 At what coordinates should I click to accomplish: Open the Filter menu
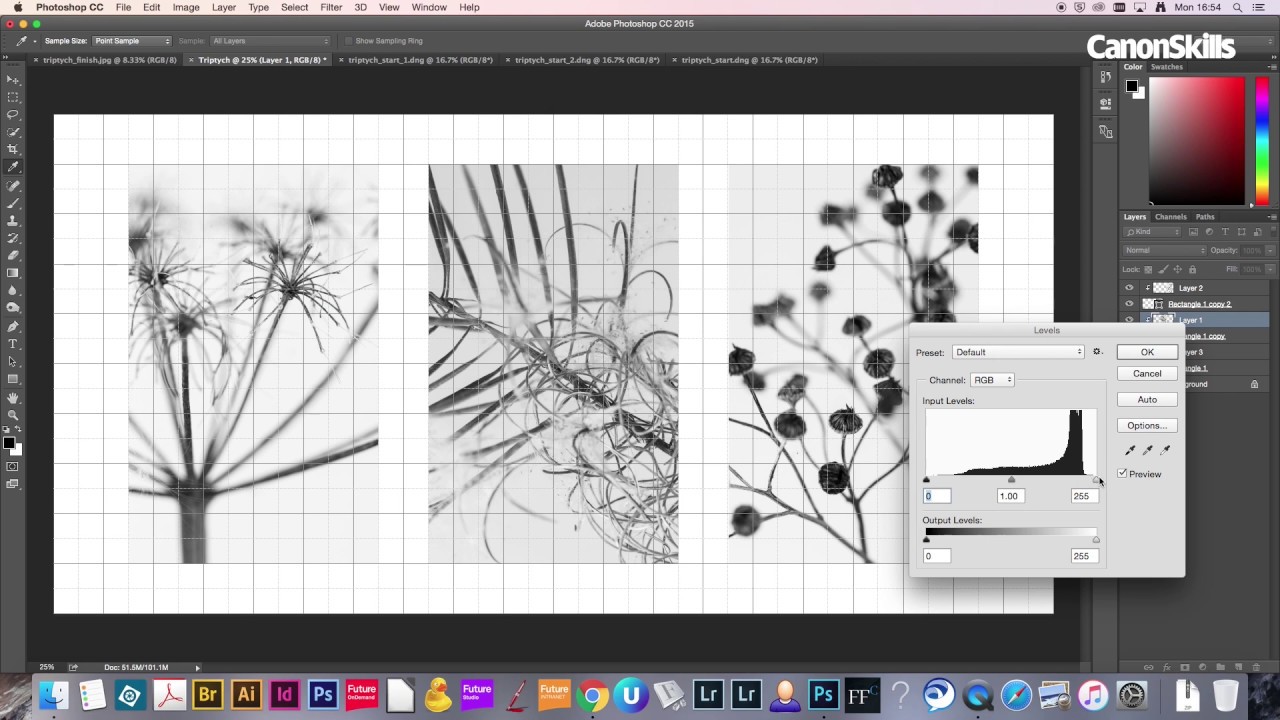pos(331,7)
